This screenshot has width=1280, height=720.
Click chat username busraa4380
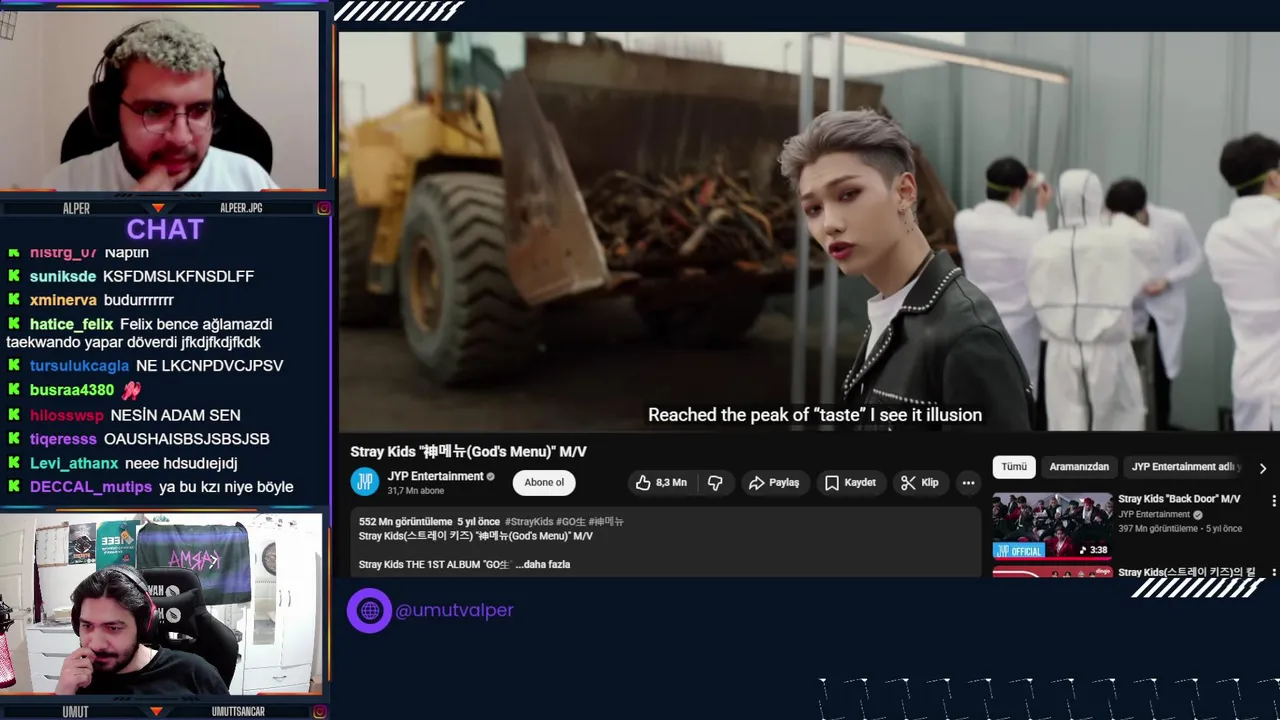click(72, 390)
